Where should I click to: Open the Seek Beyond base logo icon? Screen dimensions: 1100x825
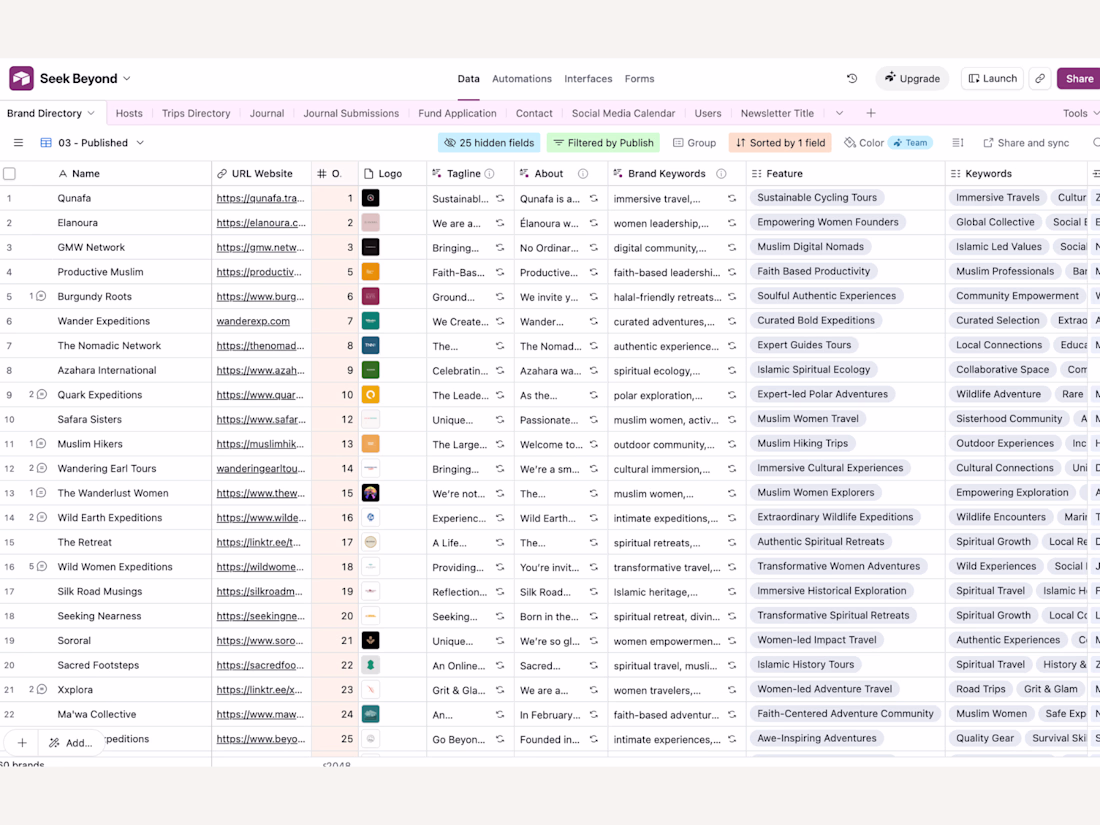[x=21, y=79]
